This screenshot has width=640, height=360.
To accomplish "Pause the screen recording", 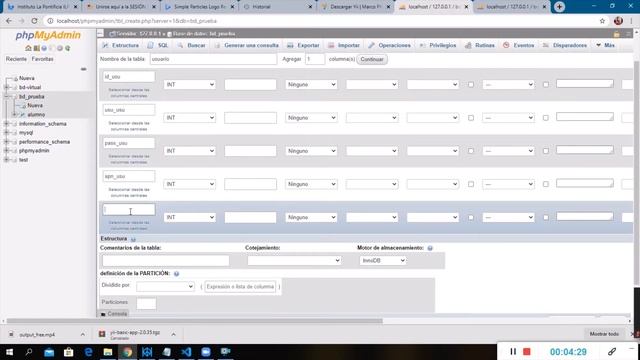I will [513, 351].
